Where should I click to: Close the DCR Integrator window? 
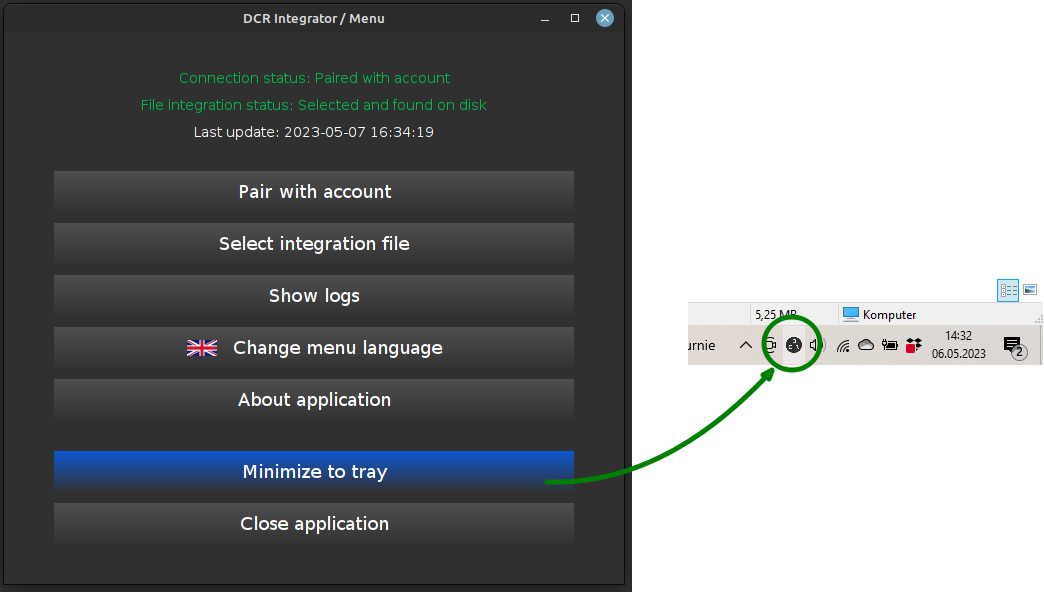pyautogui.click(x=605, y=18)
